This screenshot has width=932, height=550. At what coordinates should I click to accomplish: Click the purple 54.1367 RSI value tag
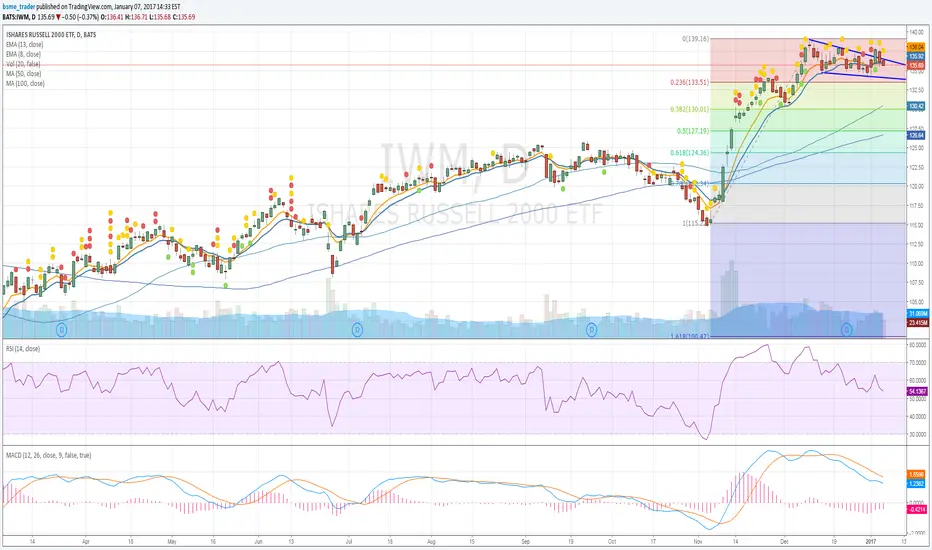tap(917, 391)
